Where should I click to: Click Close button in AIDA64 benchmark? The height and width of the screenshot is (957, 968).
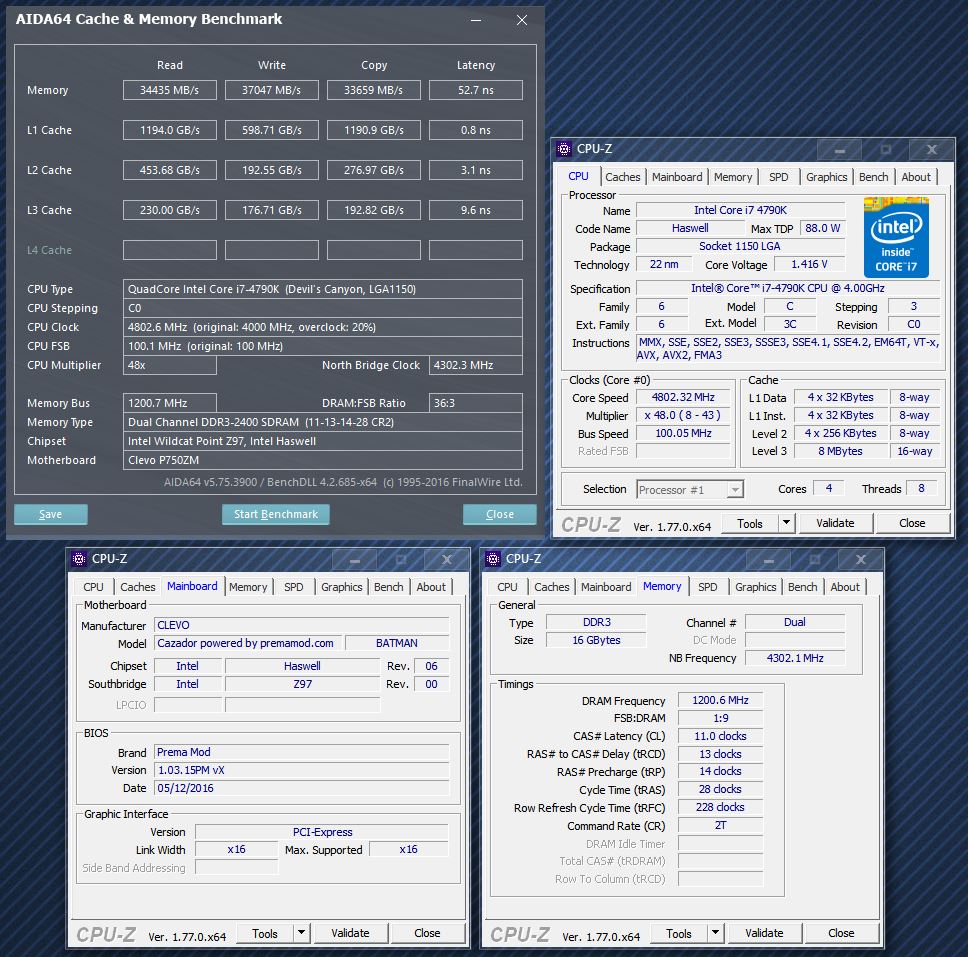tap(499, 514)
